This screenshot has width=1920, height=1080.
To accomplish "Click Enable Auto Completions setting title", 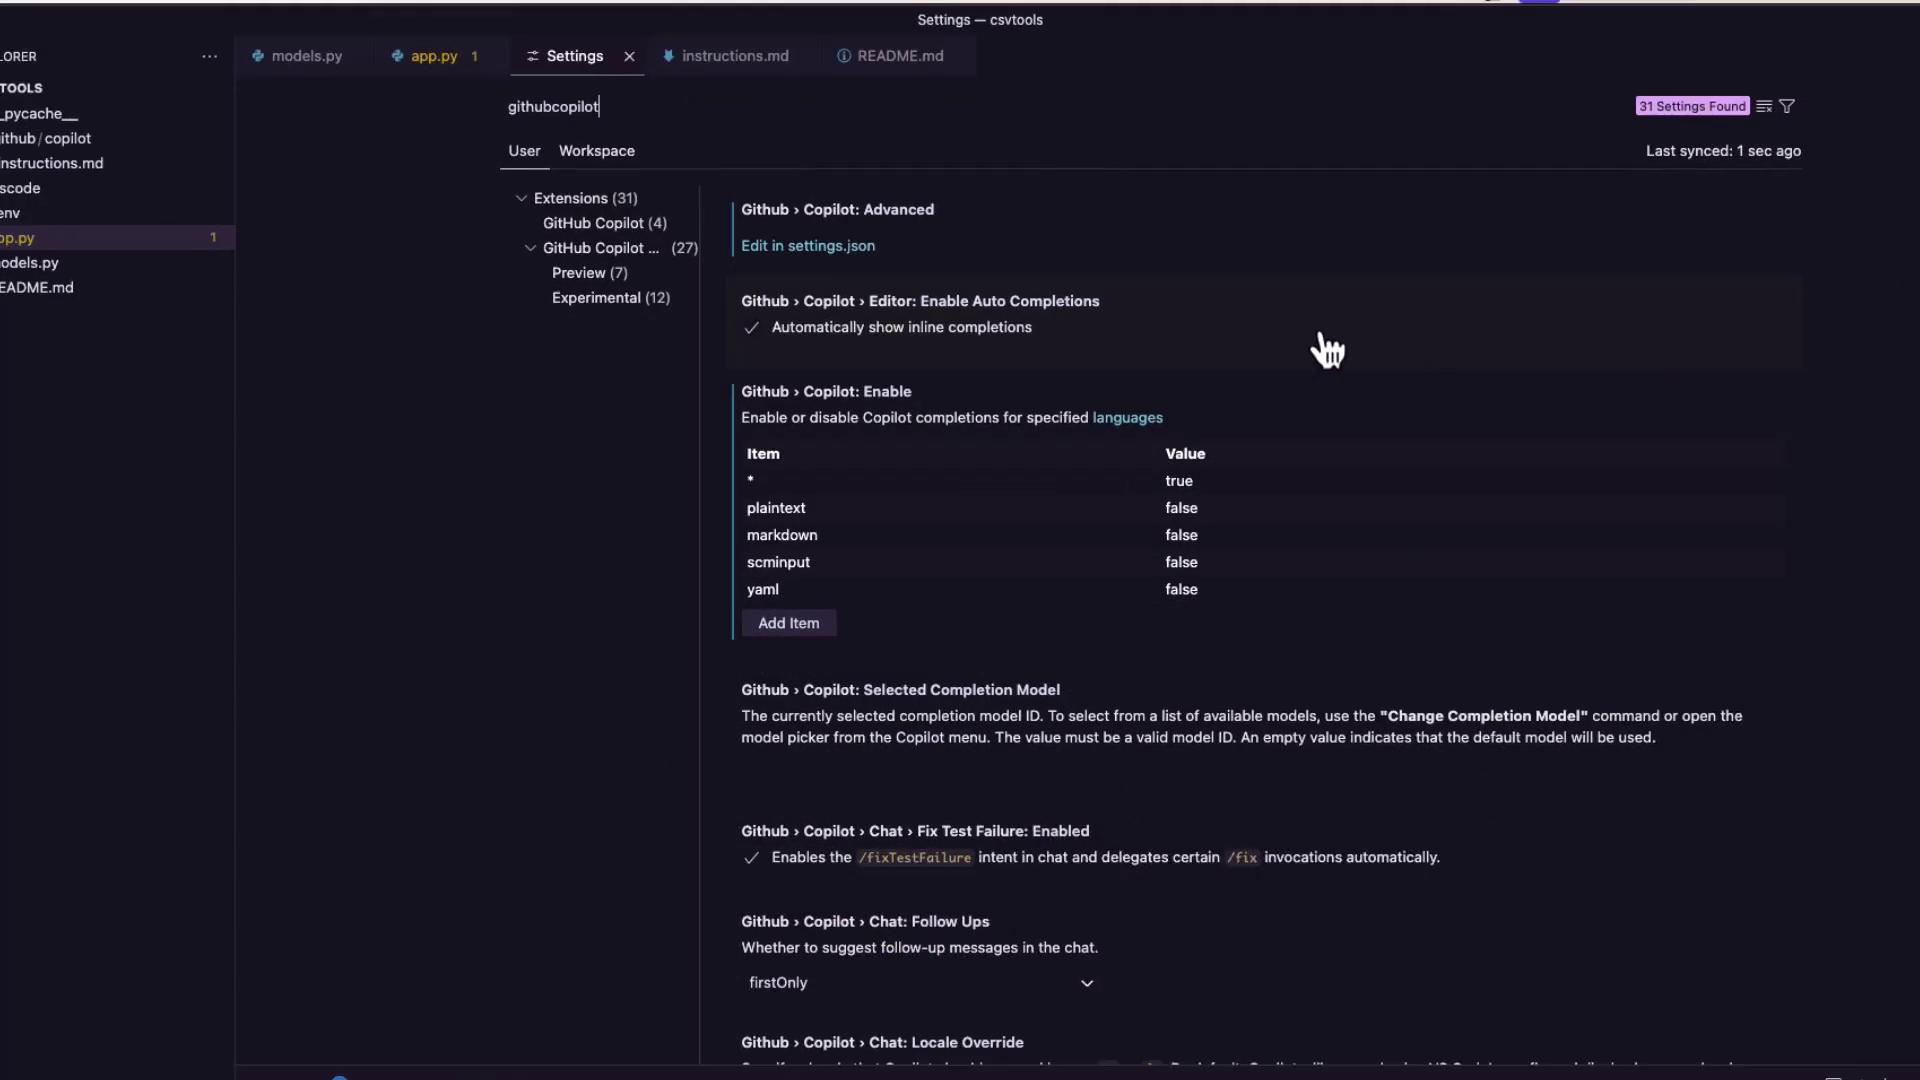I will pos(920,301).
